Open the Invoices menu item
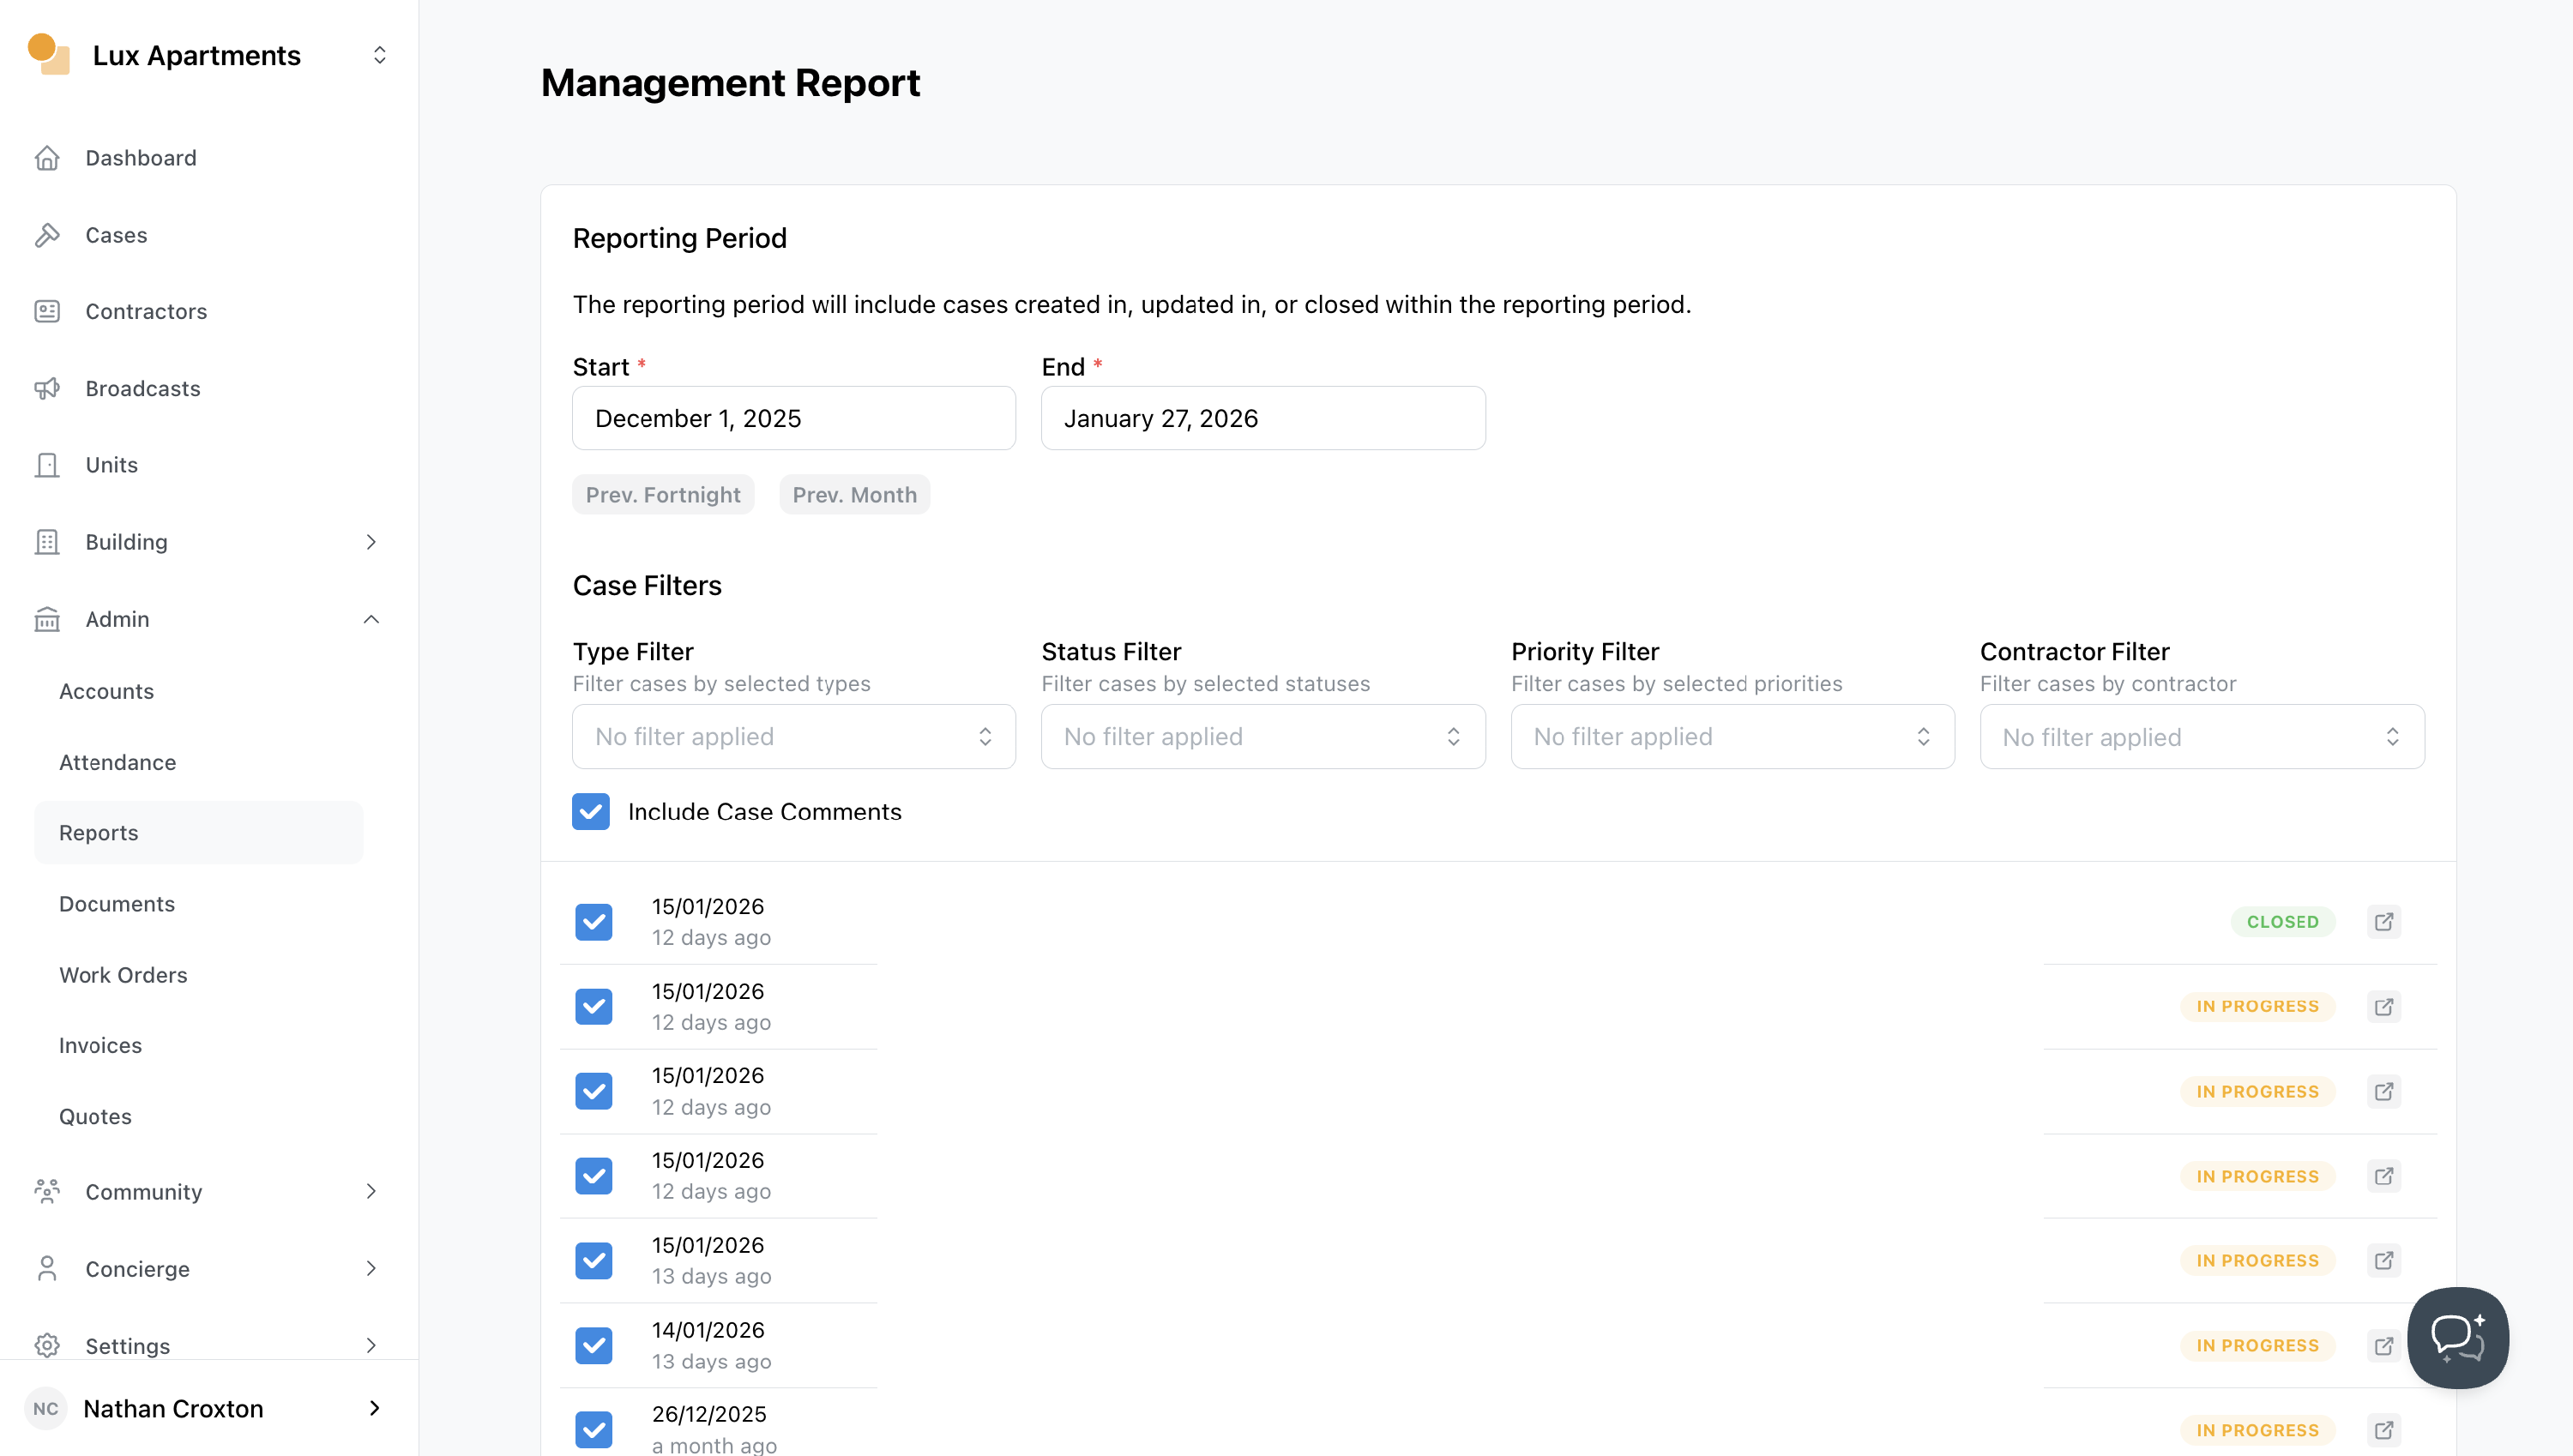Image resolution: width=2573 pixels, height=1456 pixels. (x=100, y=1045)
